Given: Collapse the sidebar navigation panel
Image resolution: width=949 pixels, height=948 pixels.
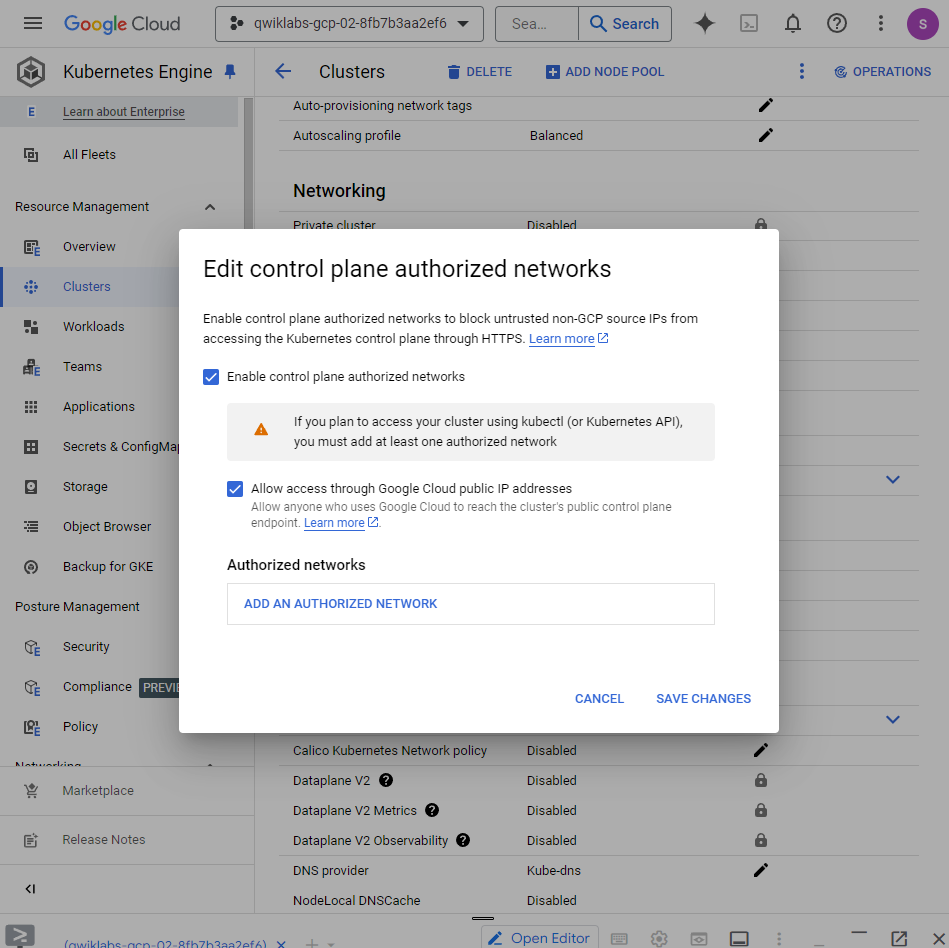Looking at the screenshot, I should click(x=30, y=889).
